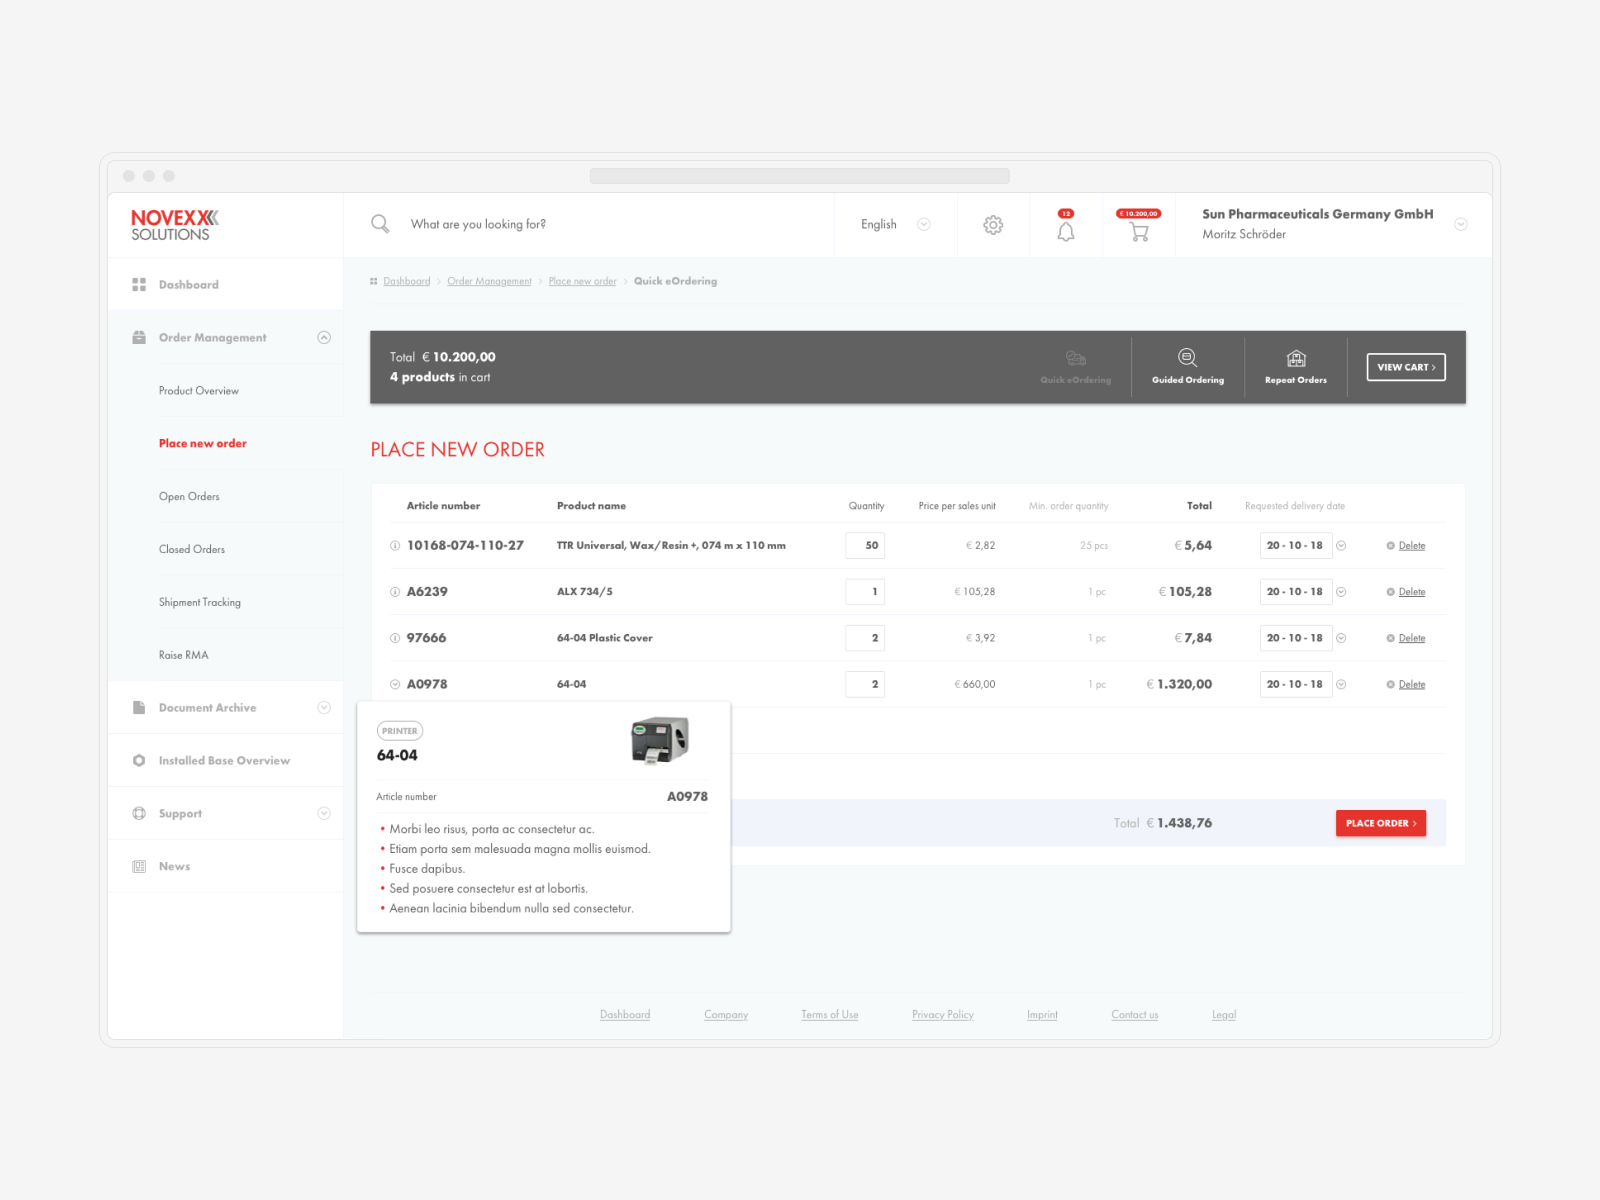Open the English language dropdown

tap(896, 224)
